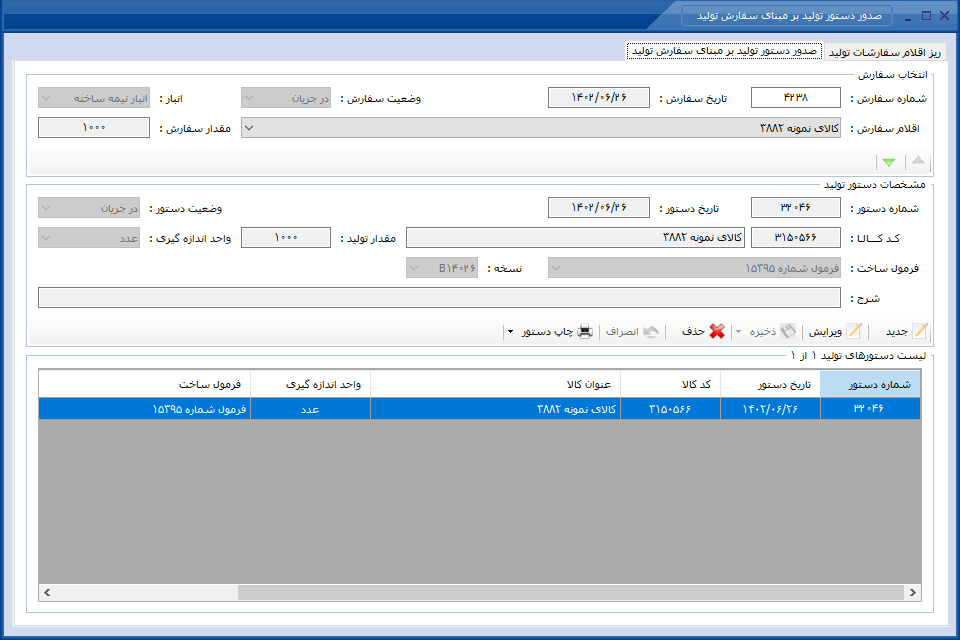Click the جدید button label
Screen dimensions: 960x640
coord(896,331)
